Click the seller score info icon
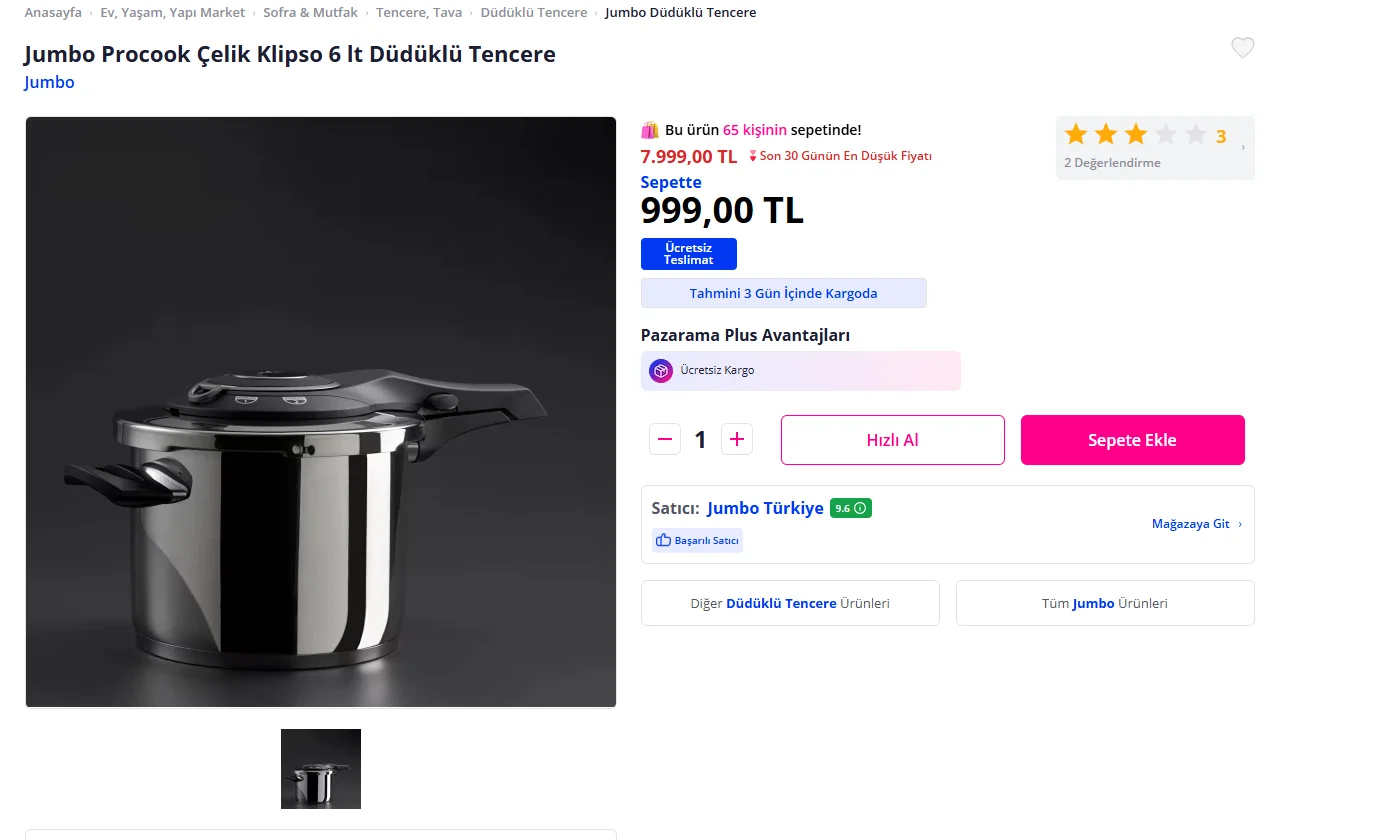Viewport: 1390px width, 840px height. (860, 508)
